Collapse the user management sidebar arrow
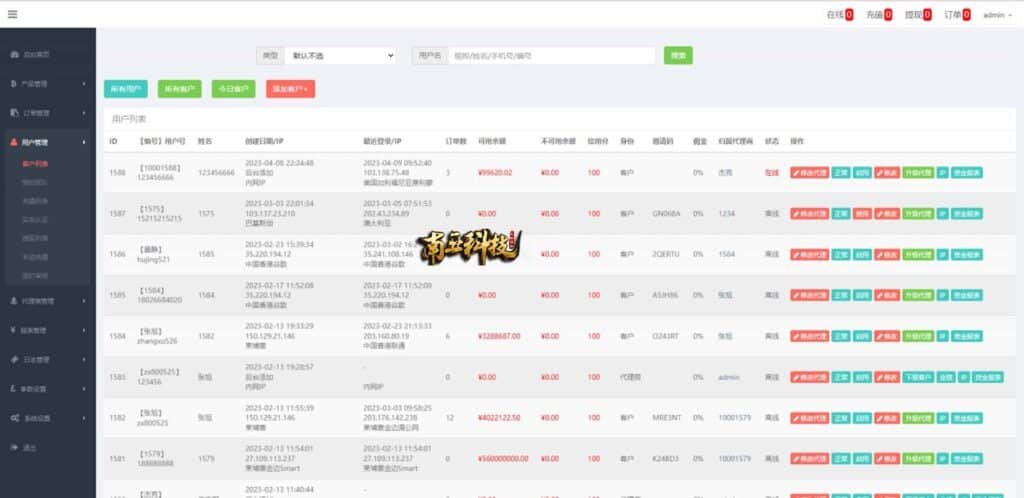This screenshot has width=1024, height=498. click(x=84, y=142)
